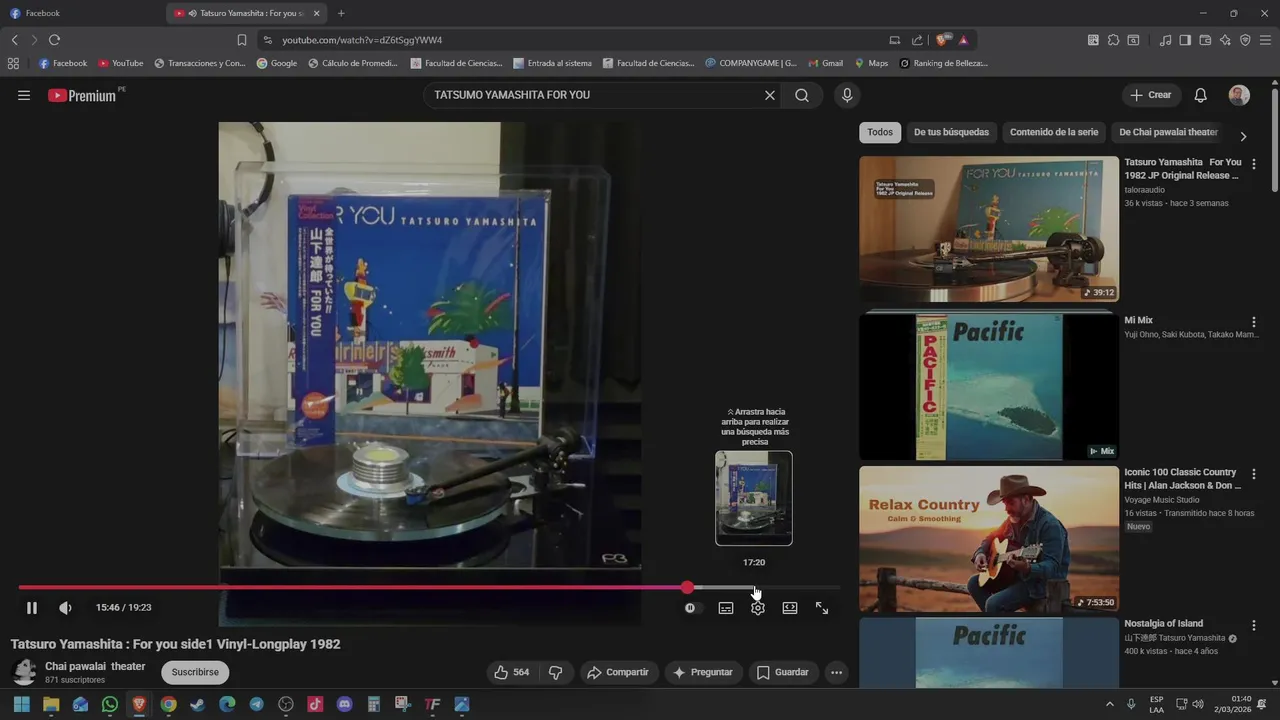The height and width of the screenshot is (720, 1280).
Task: Click the Preguntar button
Action: pos(703,672)
